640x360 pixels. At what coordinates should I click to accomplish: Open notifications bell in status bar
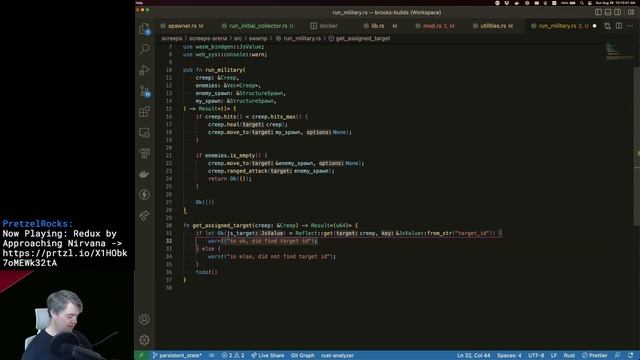point(631,356)
